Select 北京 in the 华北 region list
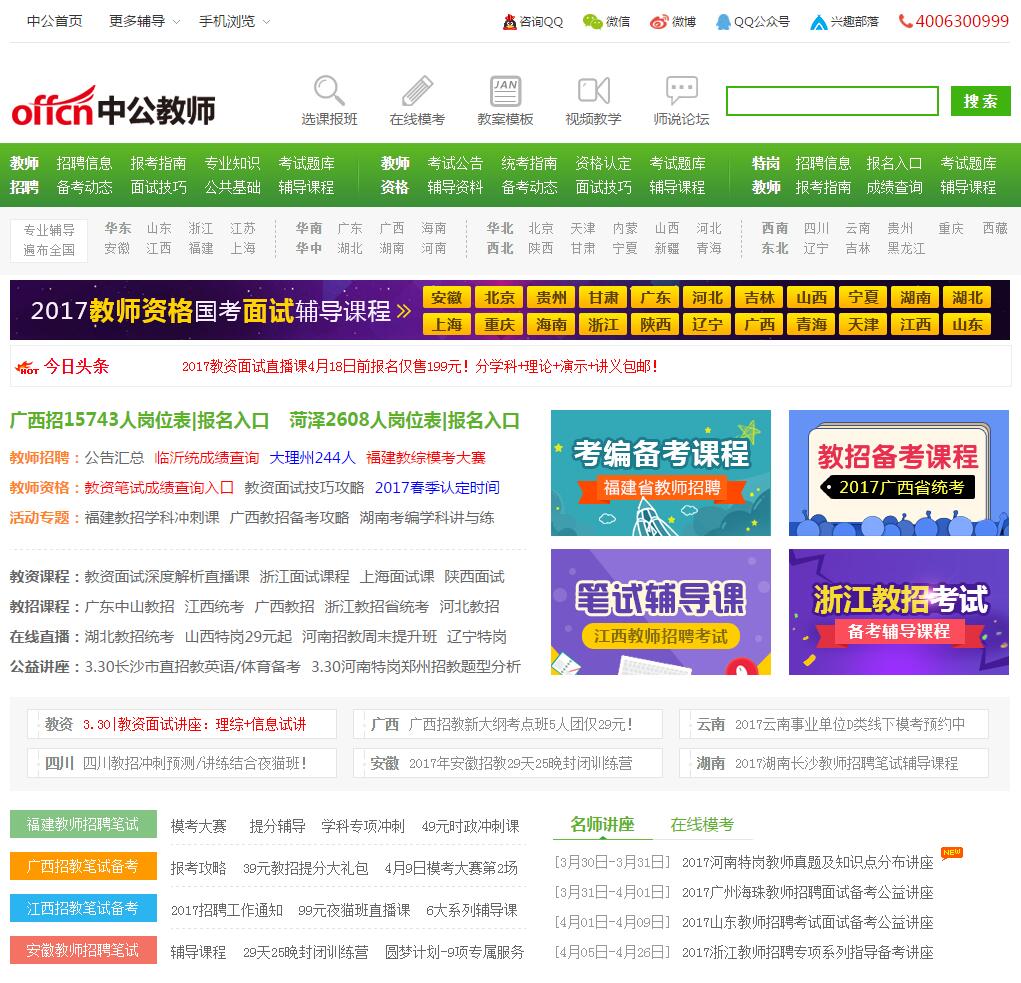1021x983 pixels. pos(540,228)
